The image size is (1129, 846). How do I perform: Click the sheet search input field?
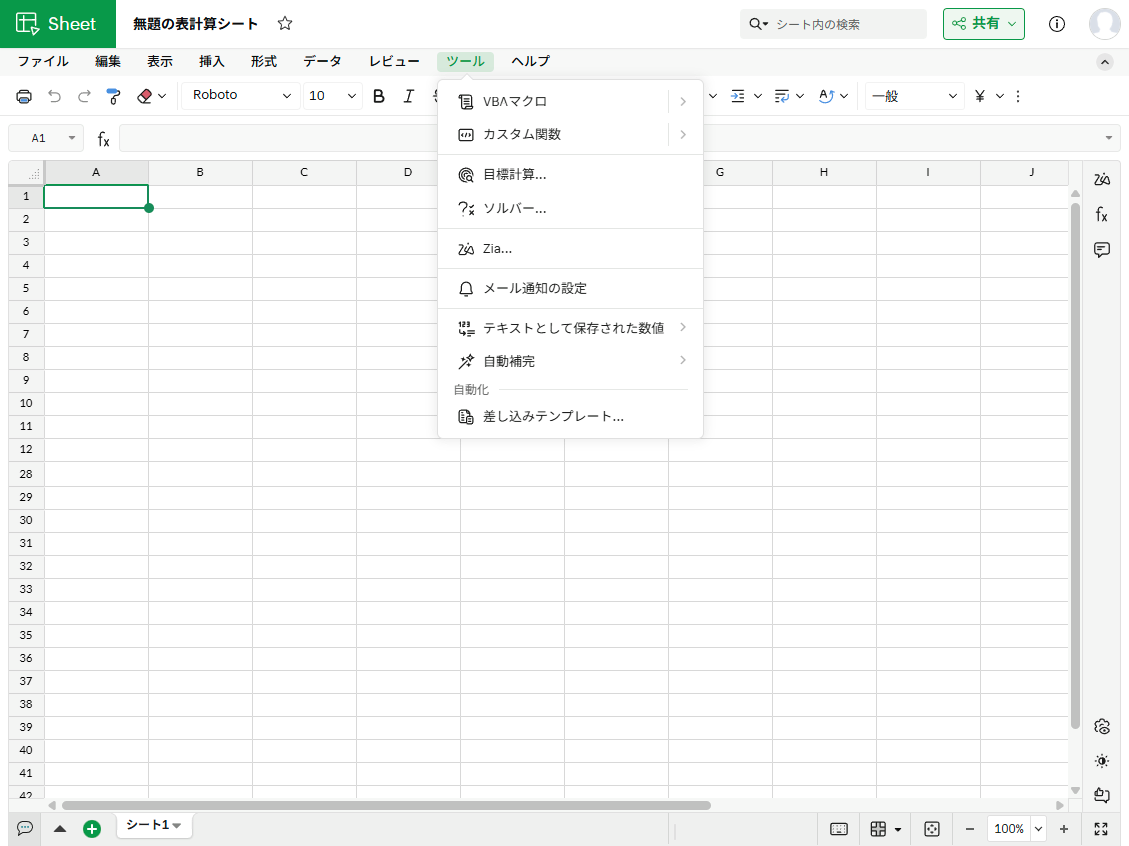(x=845, y=24)
